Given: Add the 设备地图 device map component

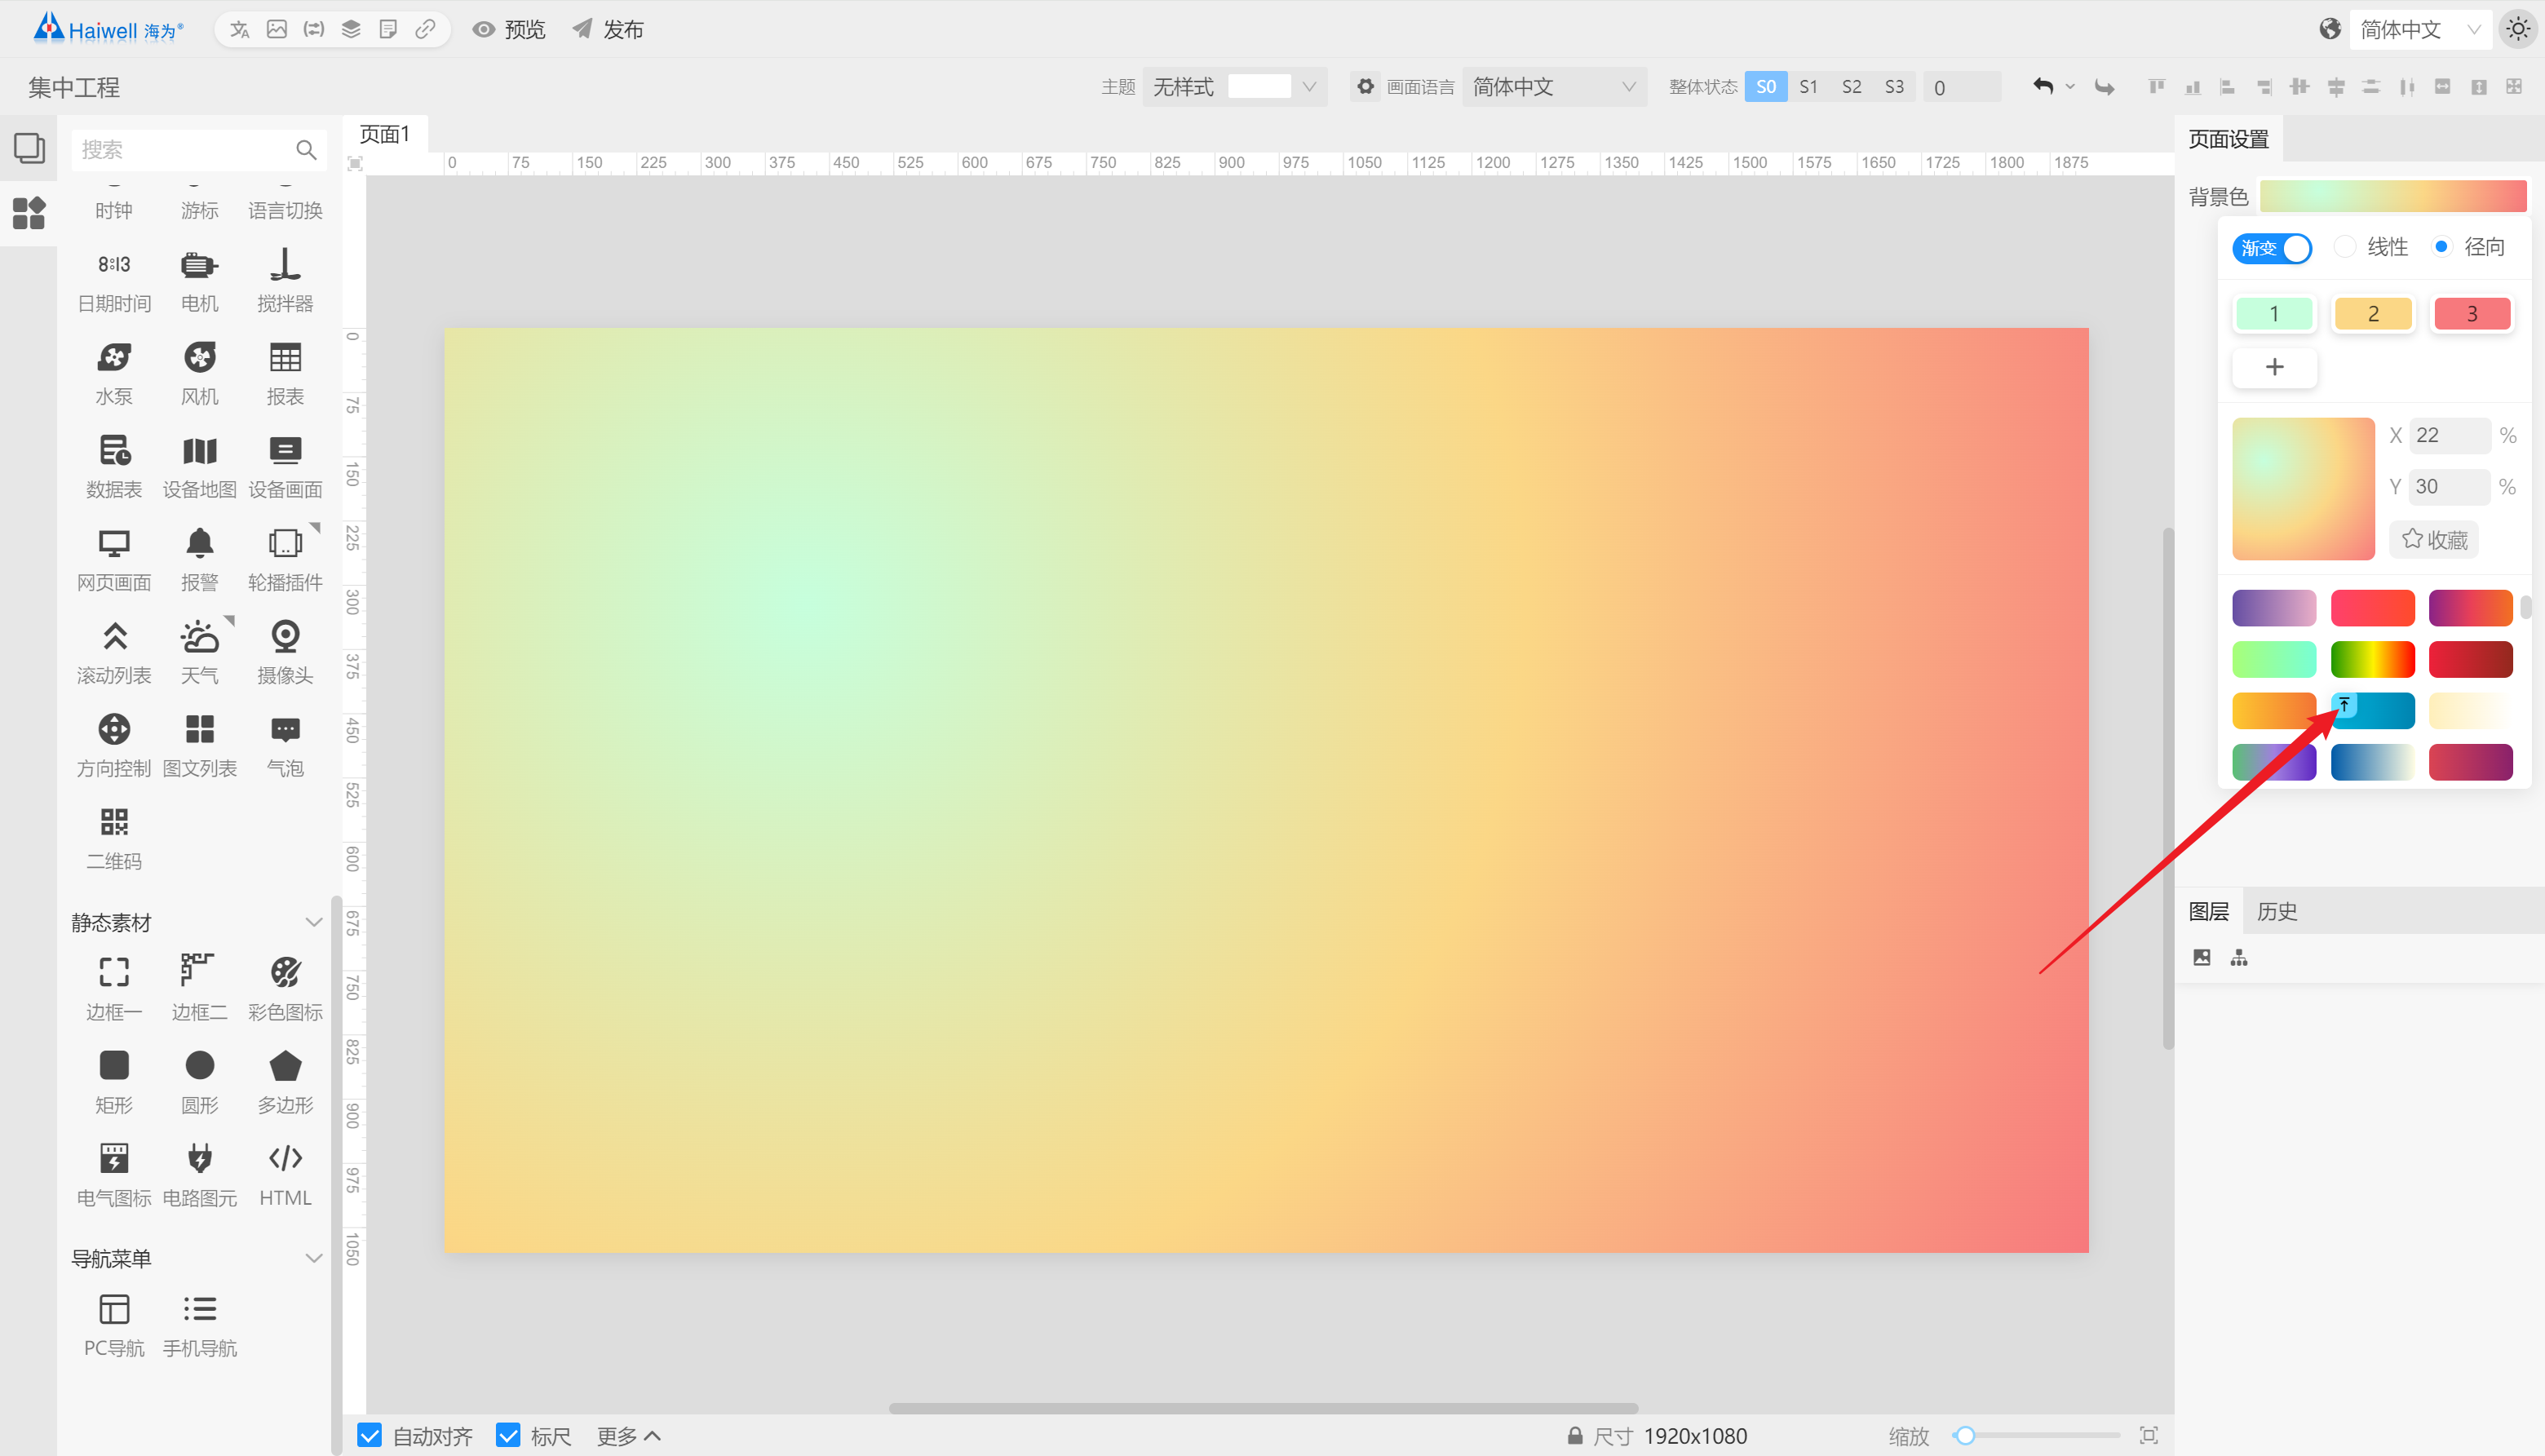Looking at the screenshot, I should pos(199,467).
